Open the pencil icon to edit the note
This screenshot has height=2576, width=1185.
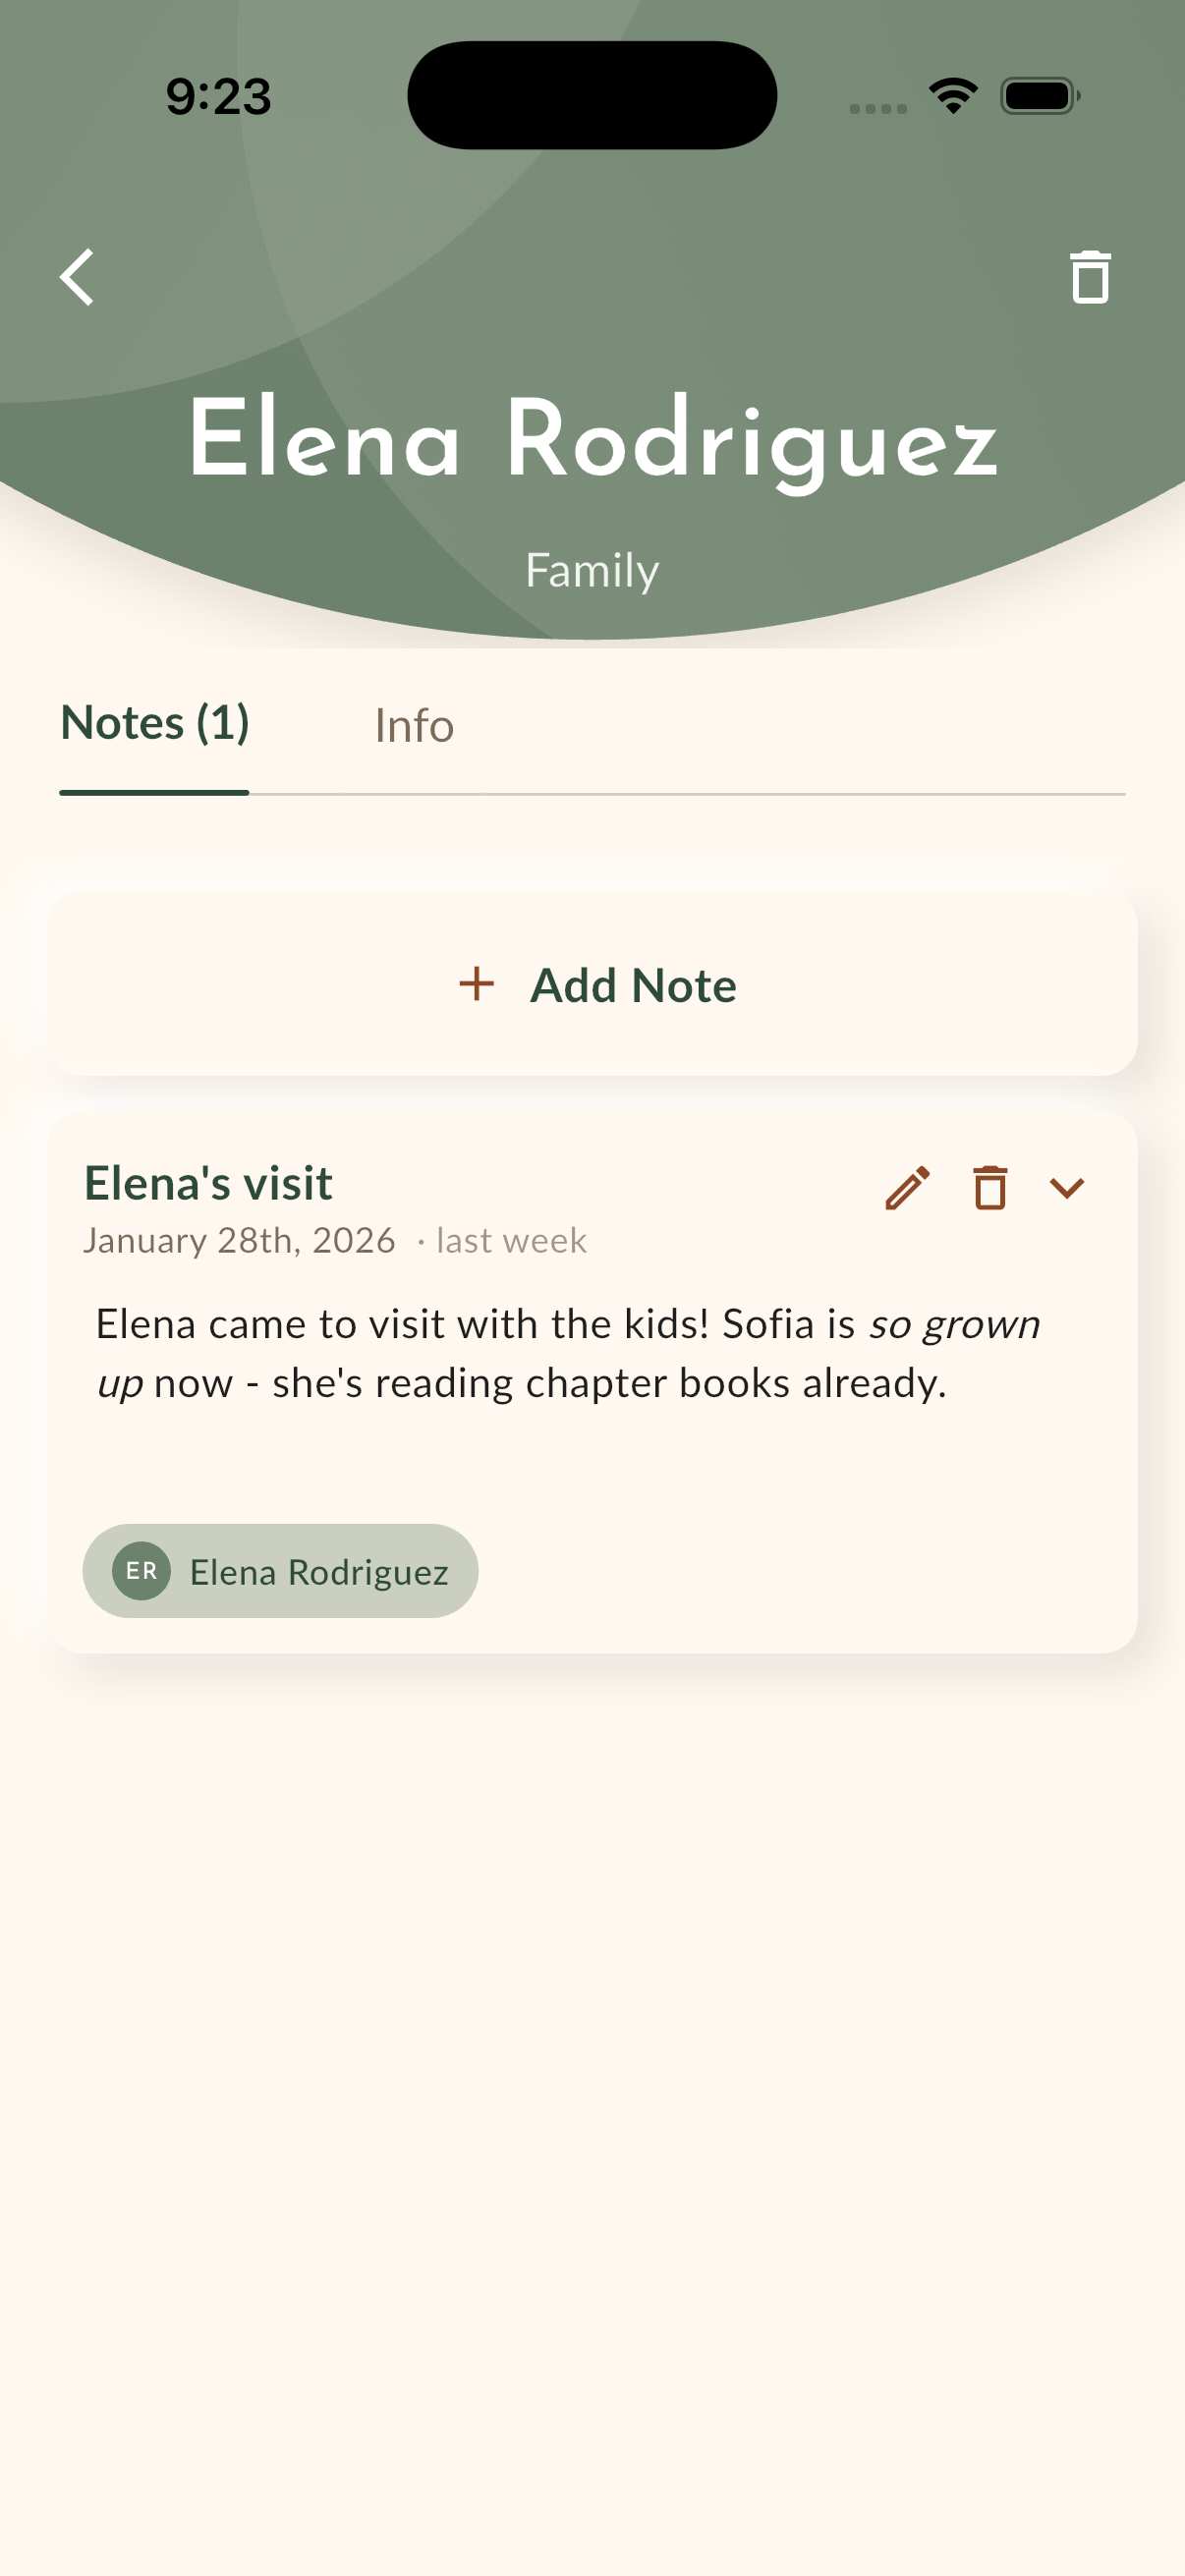coord(908,1188)
